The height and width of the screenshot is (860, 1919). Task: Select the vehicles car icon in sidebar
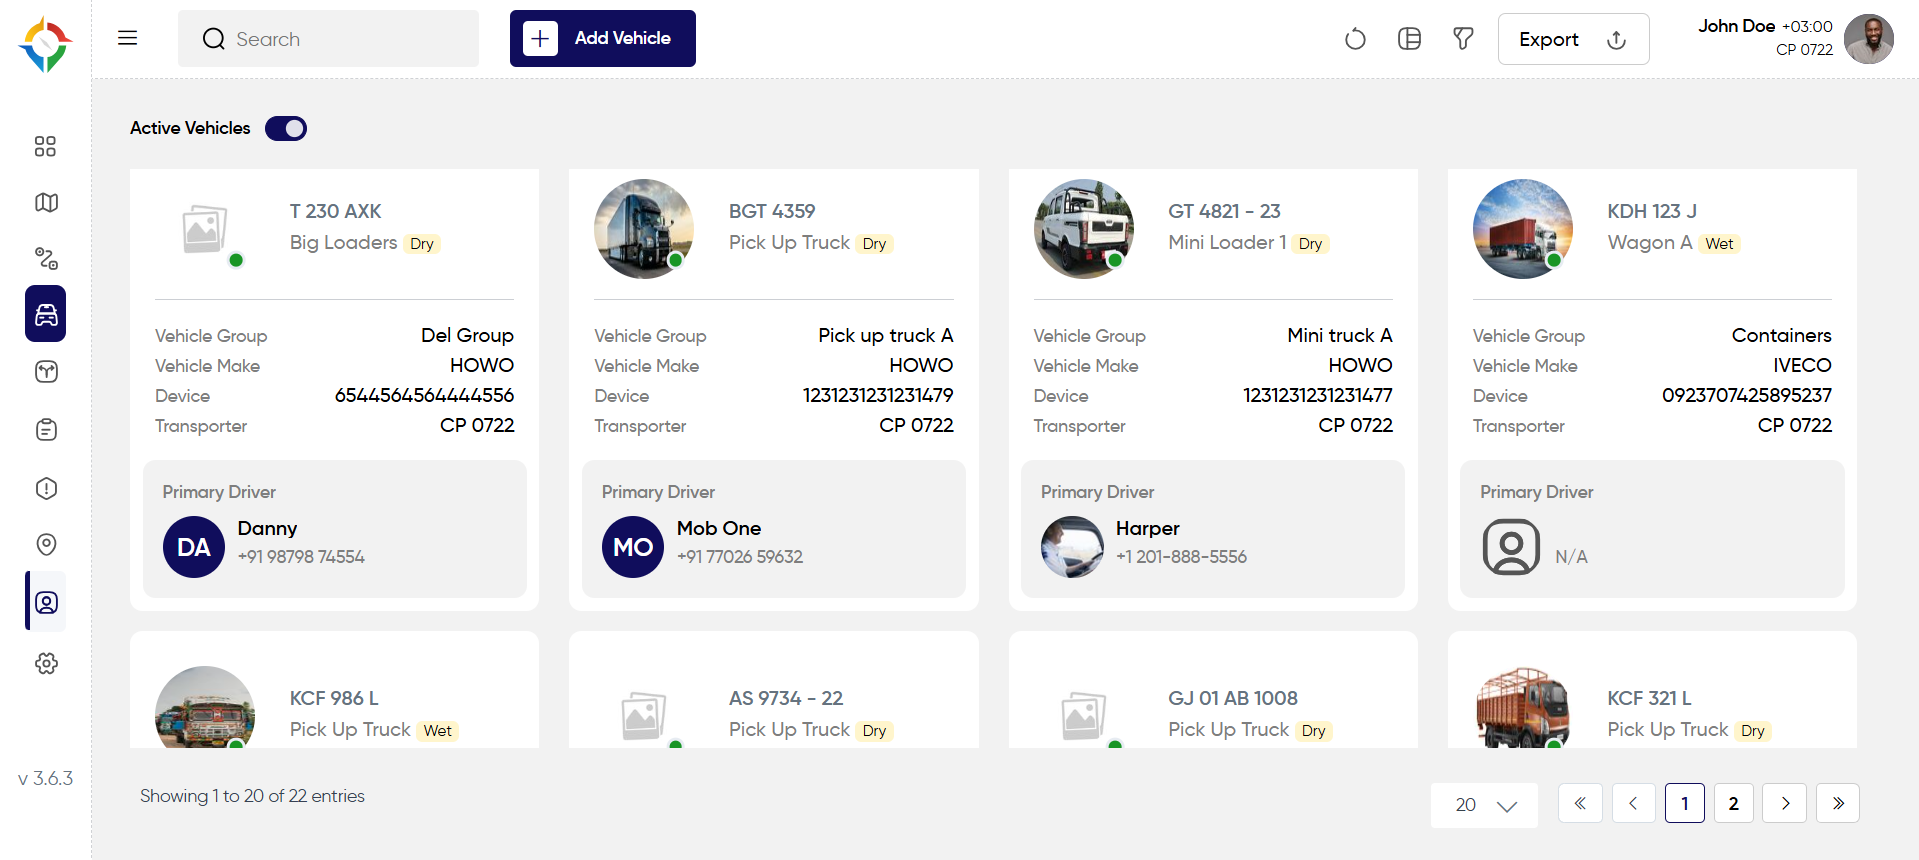(x=46, y=314)
